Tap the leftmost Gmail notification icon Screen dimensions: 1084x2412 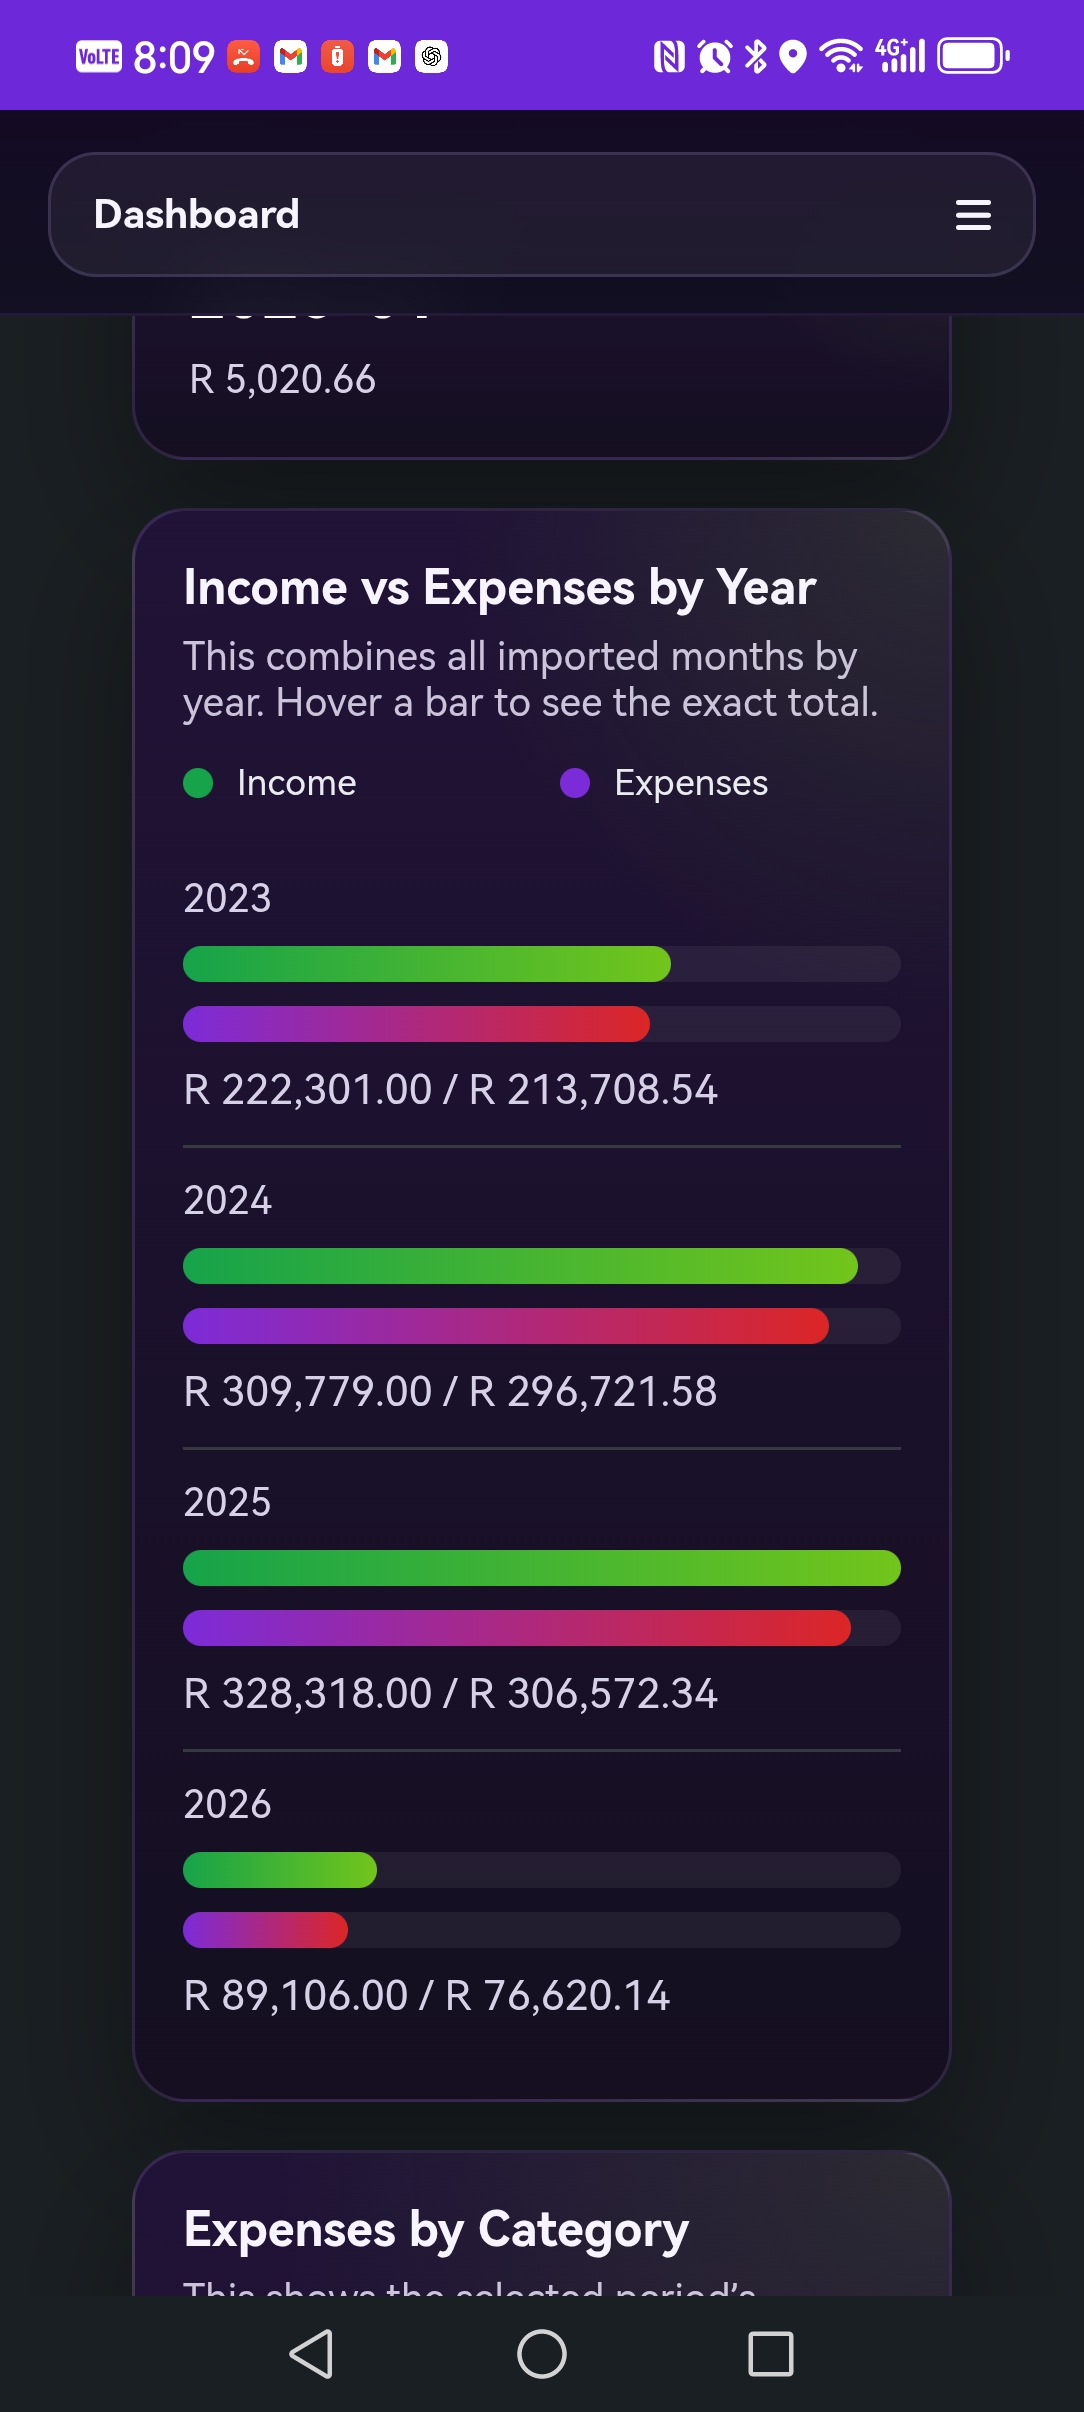[x=289, y=57]
